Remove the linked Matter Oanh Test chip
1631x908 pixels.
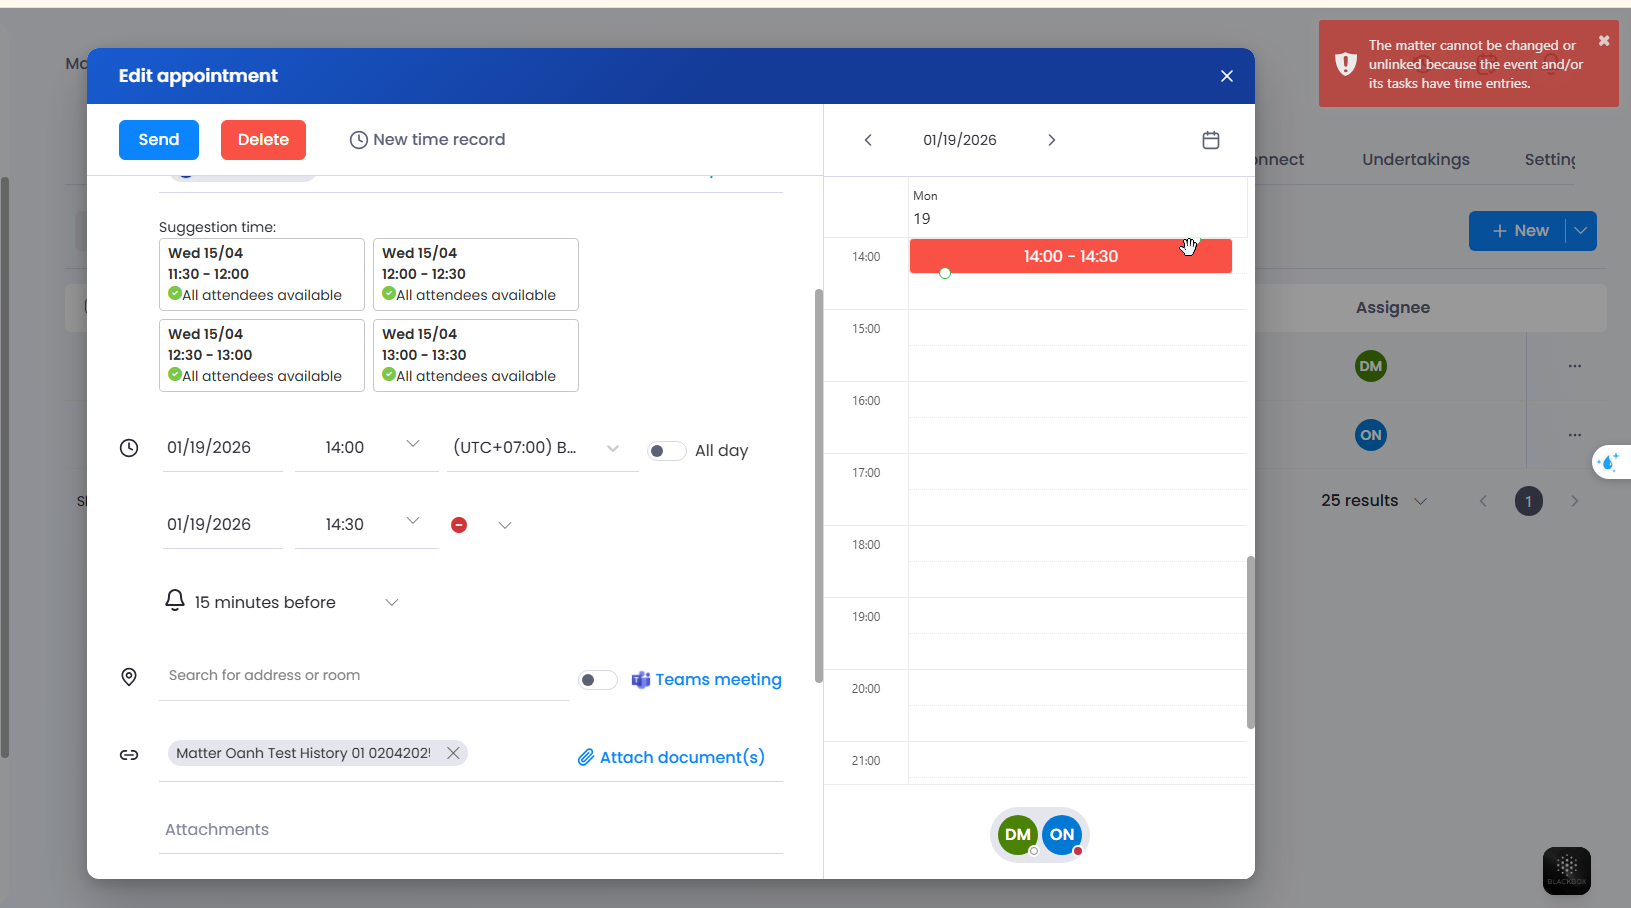point(453,753)
